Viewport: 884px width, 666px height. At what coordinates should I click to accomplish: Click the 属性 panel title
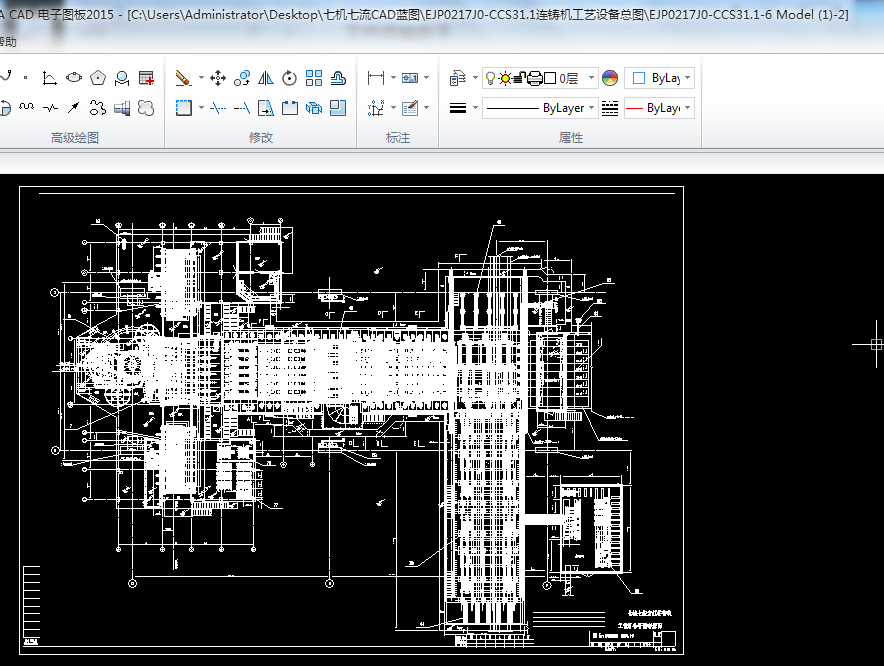click(x=571, y=138)
